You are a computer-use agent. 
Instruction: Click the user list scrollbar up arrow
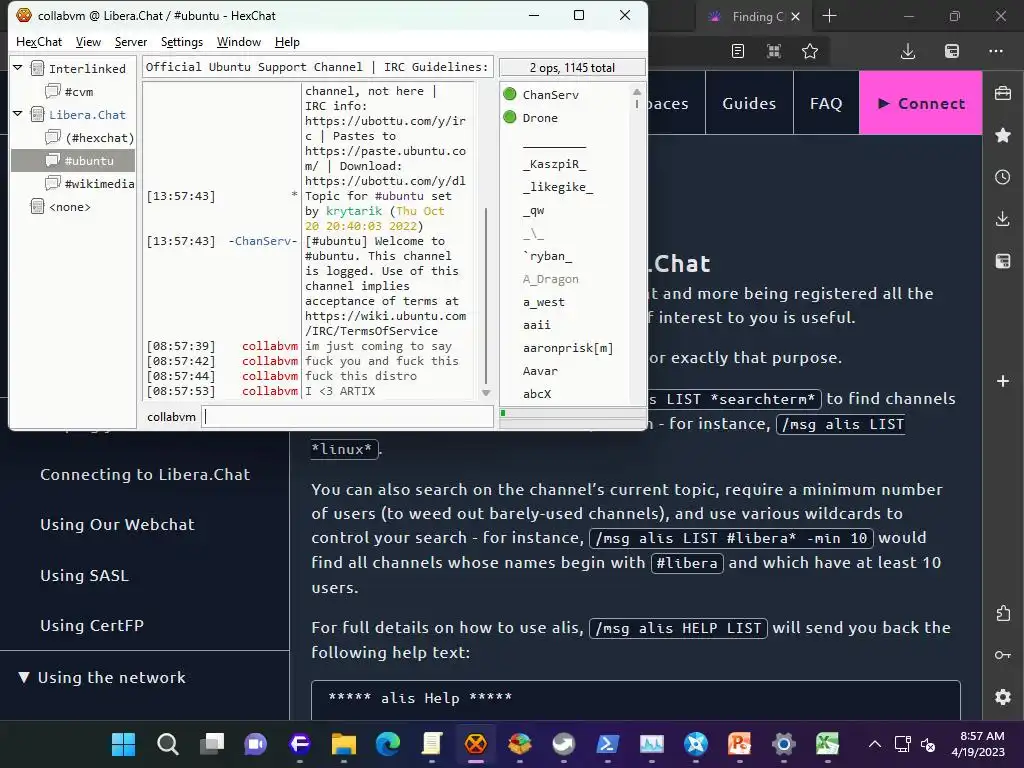click(x=637, y=91)
